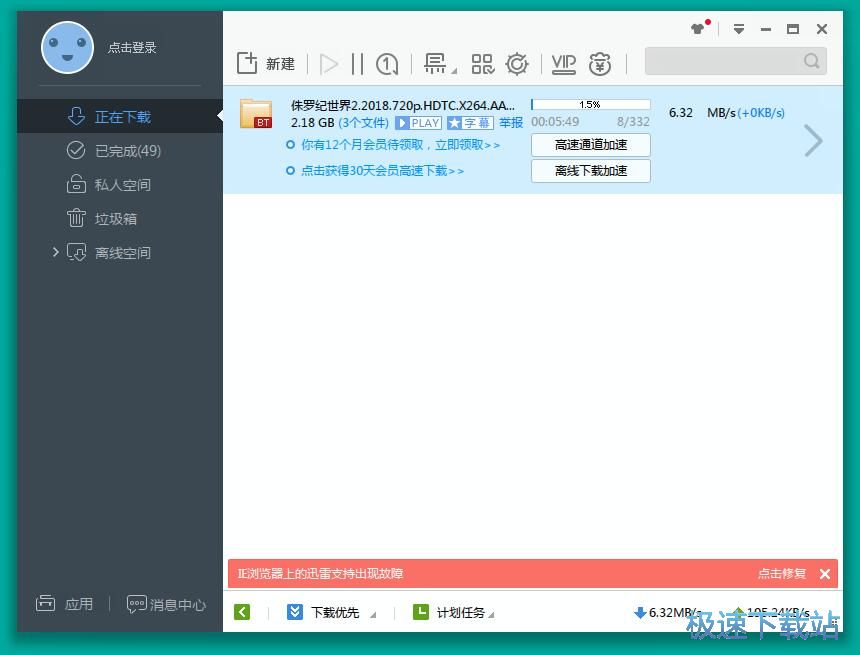
Task: Click the (+0KB/s) acceleration speed text
Action: coord(761,113)
